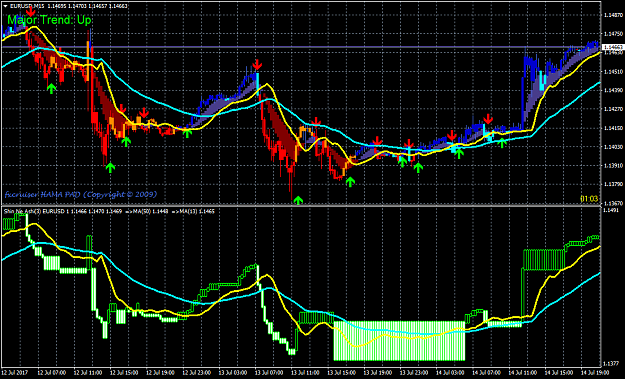
Task: Select the 'fxcruiser HAMA PAD' copyright label
Action: (81, 194)
